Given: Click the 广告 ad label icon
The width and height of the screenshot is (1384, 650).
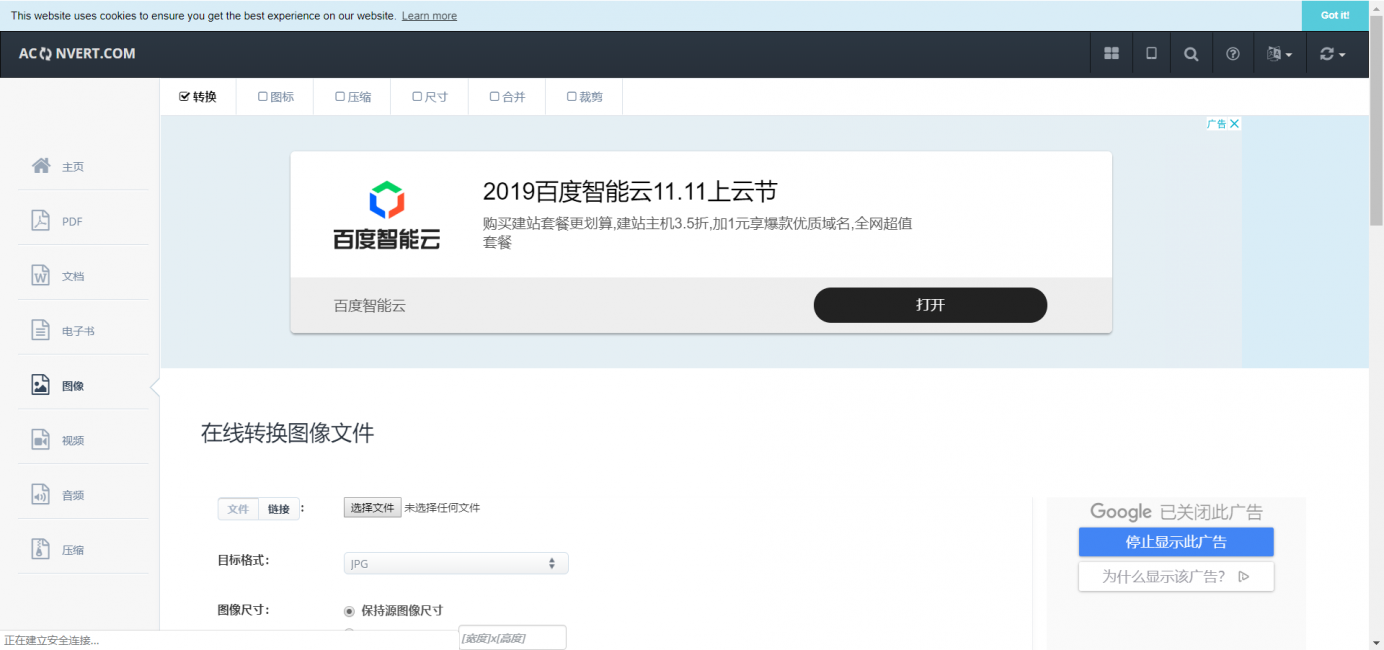Looking at the screenshot, I should (1216, 124).
